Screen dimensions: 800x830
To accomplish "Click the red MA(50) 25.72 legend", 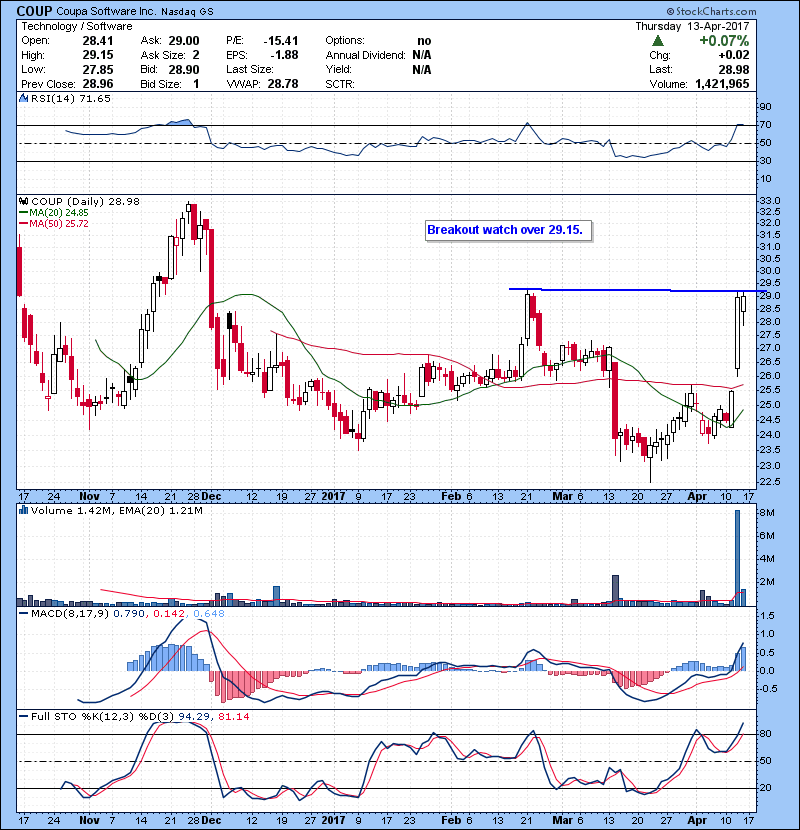I will click(53, 223).
